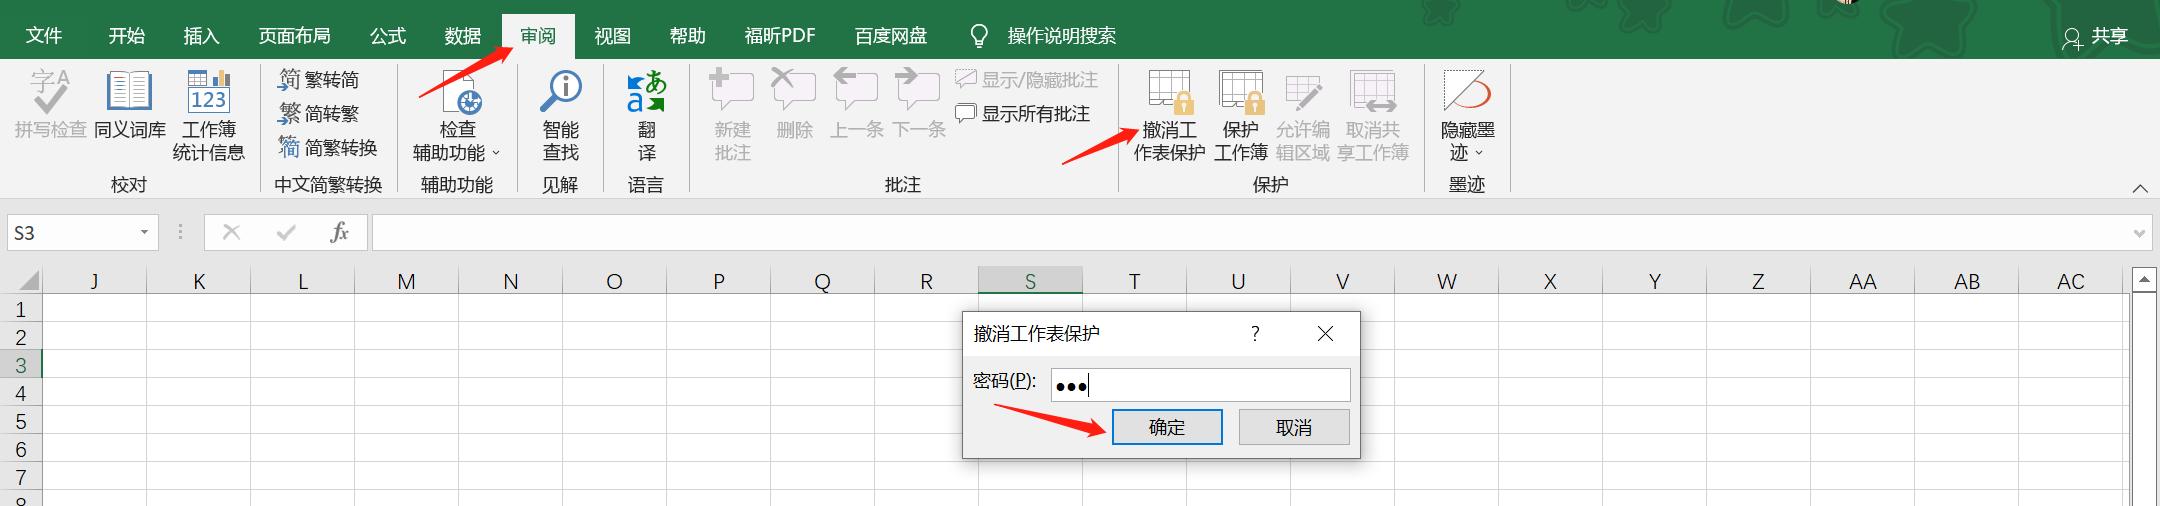Click the Spelling check (拼写检查) icon

pos(50,104)
